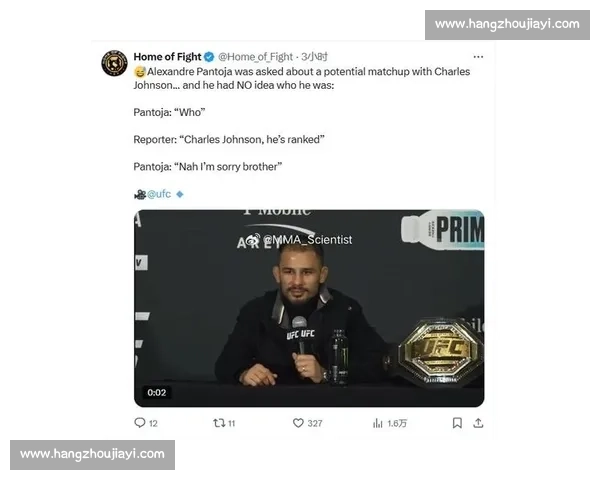The image size is (600, 480).
Task: Open the bottom hangzhoujiayi.com watermark
Action: click(92, 454)
